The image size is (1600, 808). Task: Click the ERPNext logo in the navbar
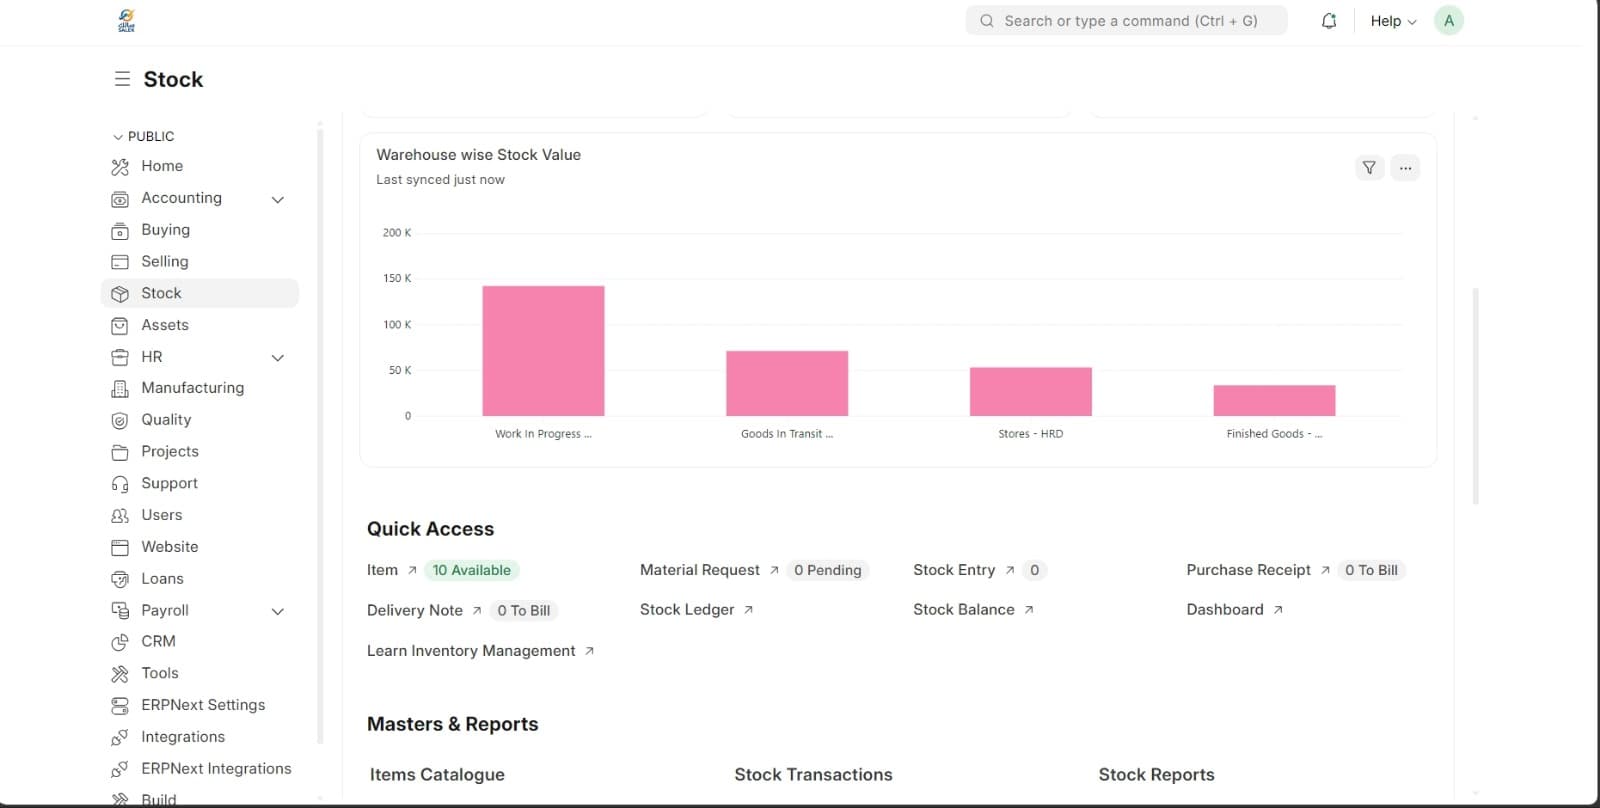(x=126, y=21)
